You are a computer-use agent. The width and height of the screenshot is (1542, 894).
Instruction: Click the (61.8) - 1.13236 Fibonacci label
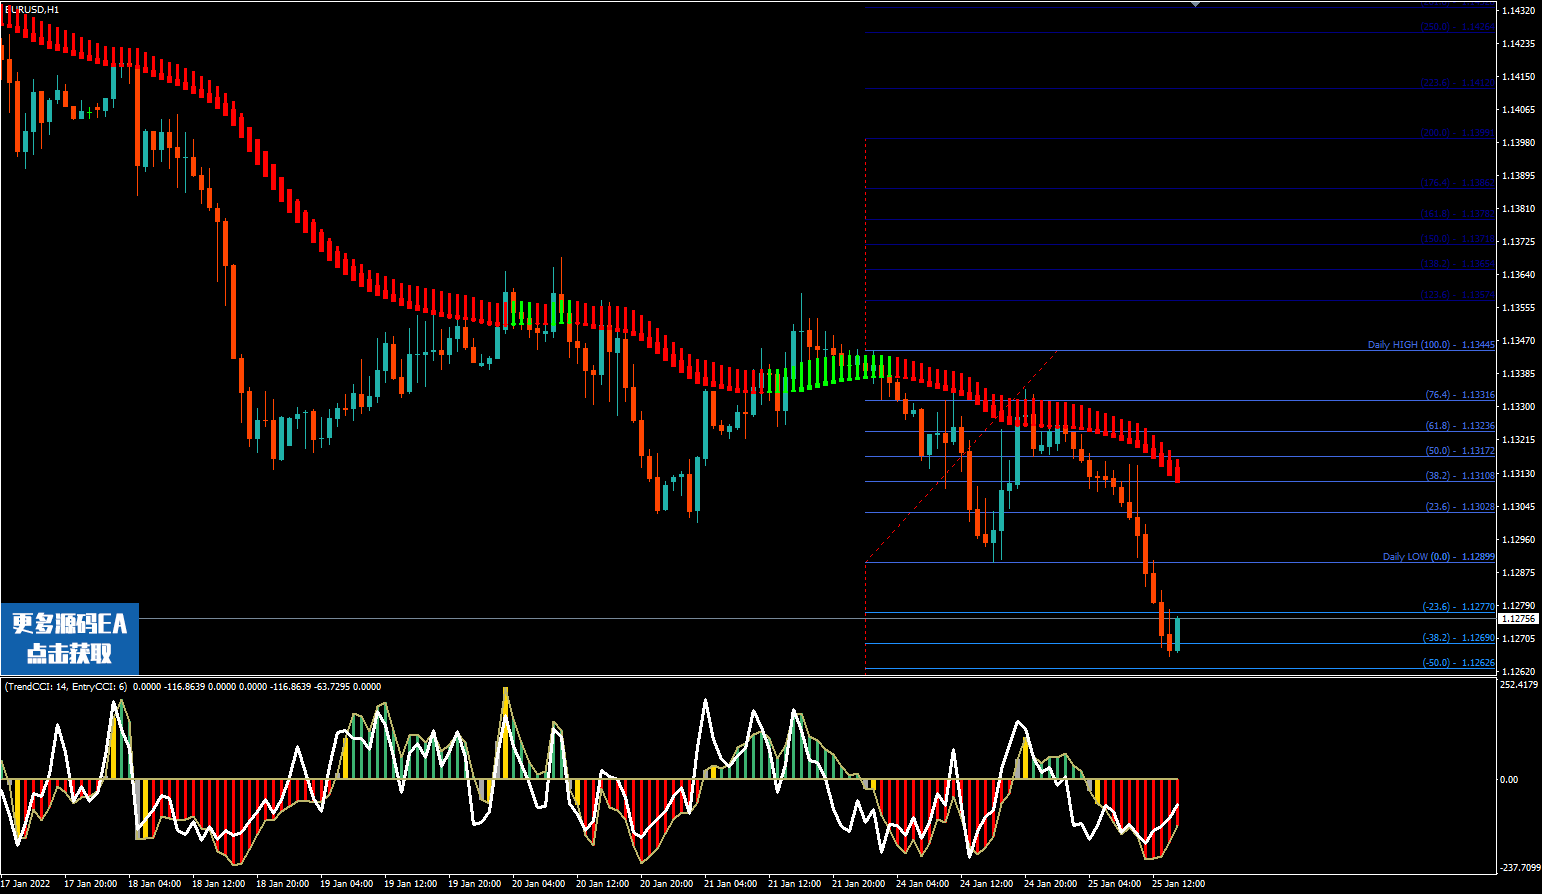point(1459,426)
